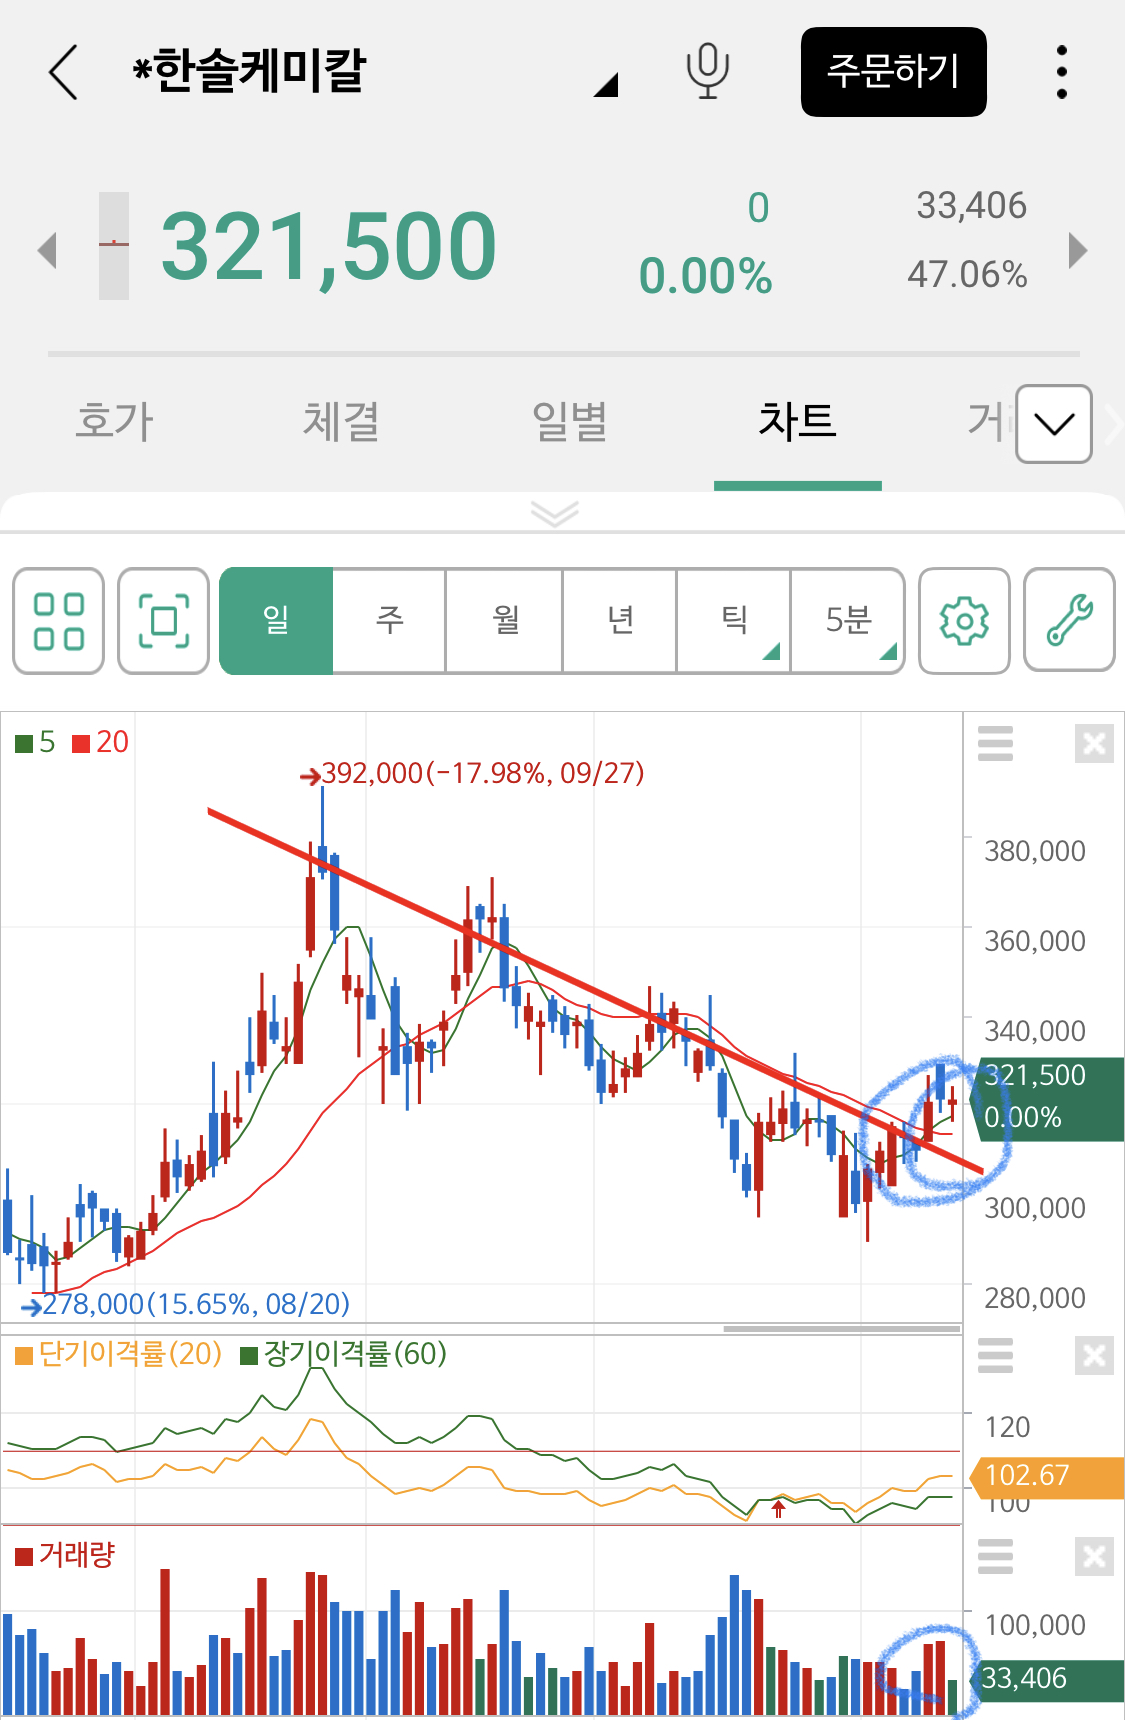
Task: Tap the microphone voice search icon
Action: 707,71
